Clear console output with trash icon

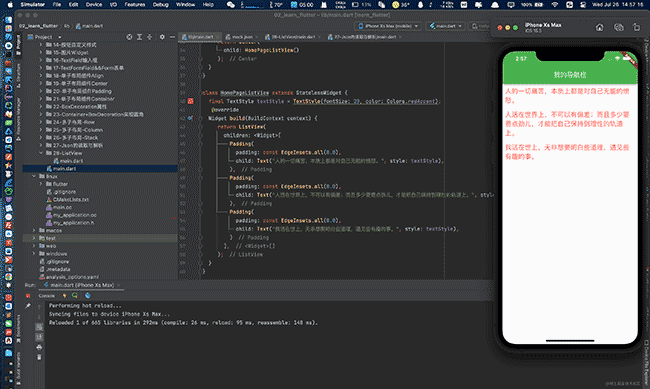coord(39,357)
